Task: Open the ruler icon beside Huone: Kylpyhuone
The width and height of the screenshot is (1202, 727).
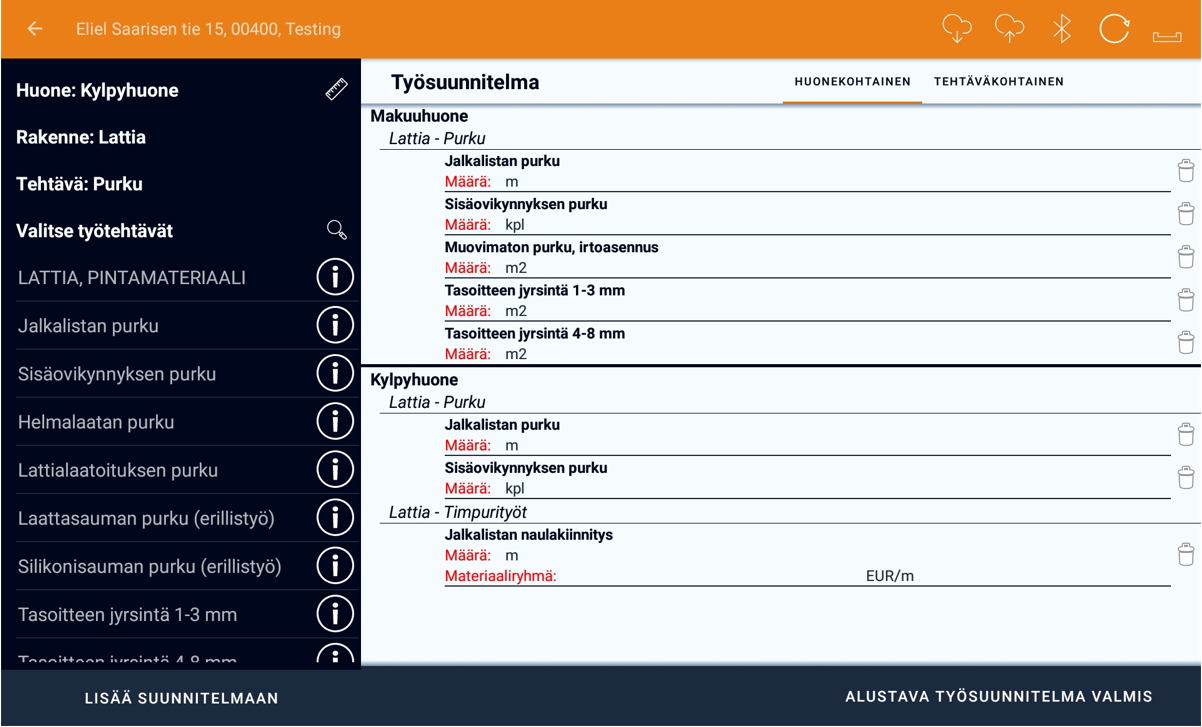Action: [336, 90]
